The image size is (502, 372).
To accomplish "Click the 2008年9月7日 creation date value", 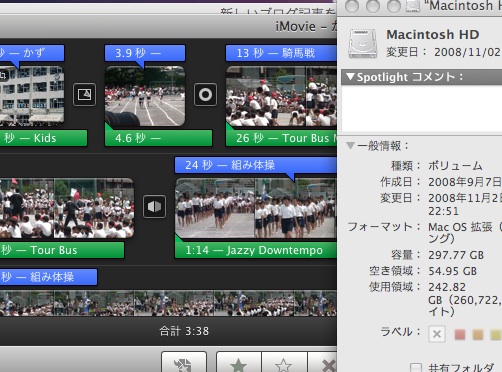I will [465, 182].
